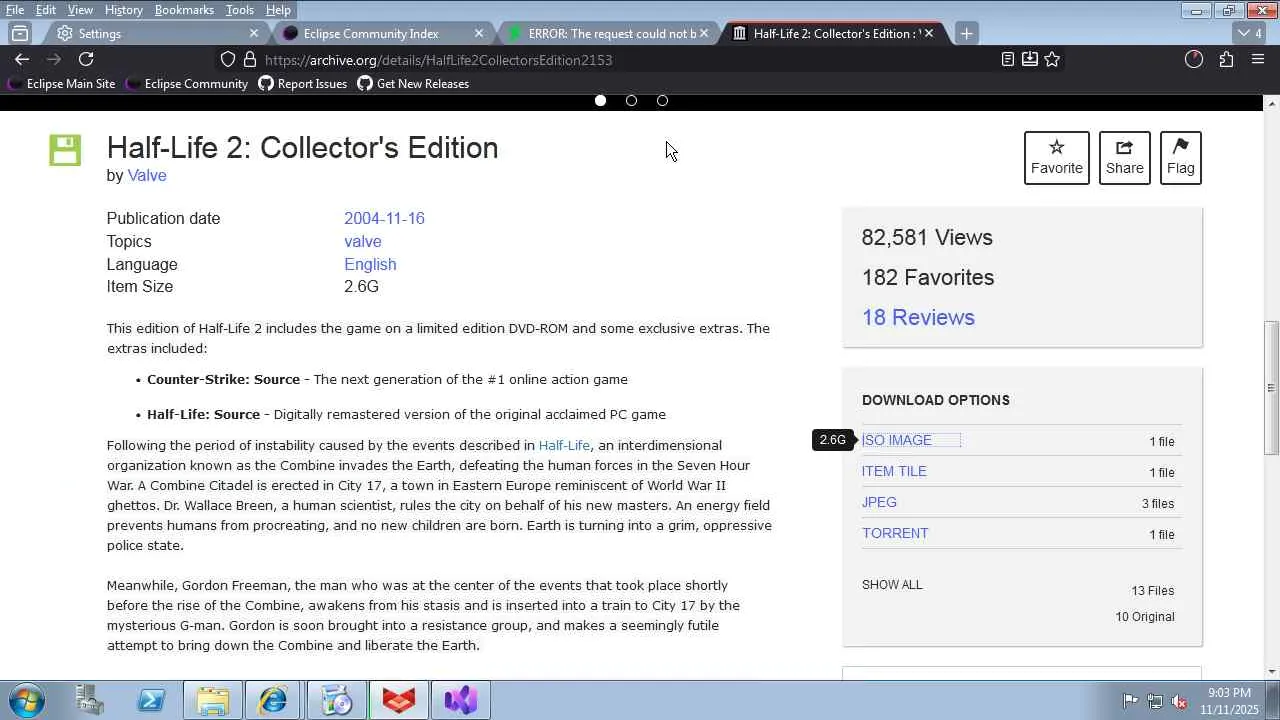The image size is (1280, 720).
Task: Expand SHOW ALL download files
Action: (892, 585)
